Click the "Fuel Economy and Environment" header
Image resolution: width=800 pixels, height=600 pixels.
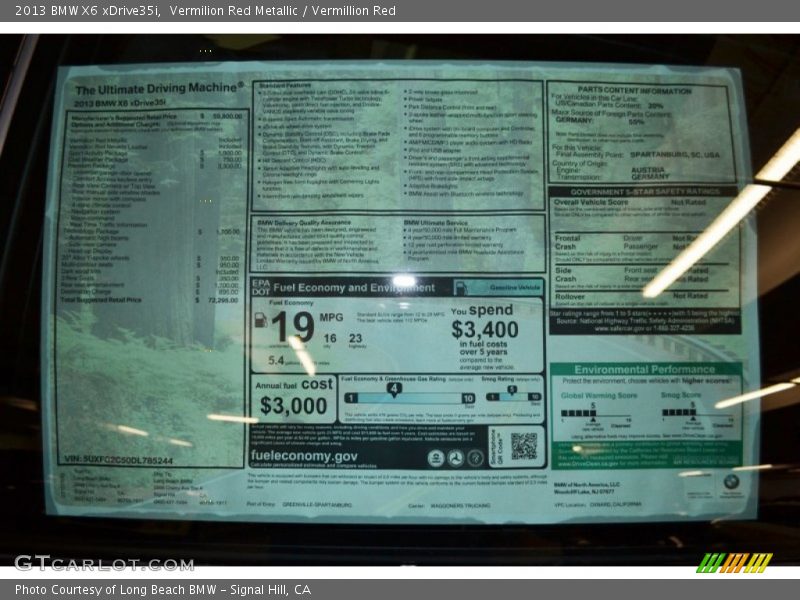click(x=354, y=288)
